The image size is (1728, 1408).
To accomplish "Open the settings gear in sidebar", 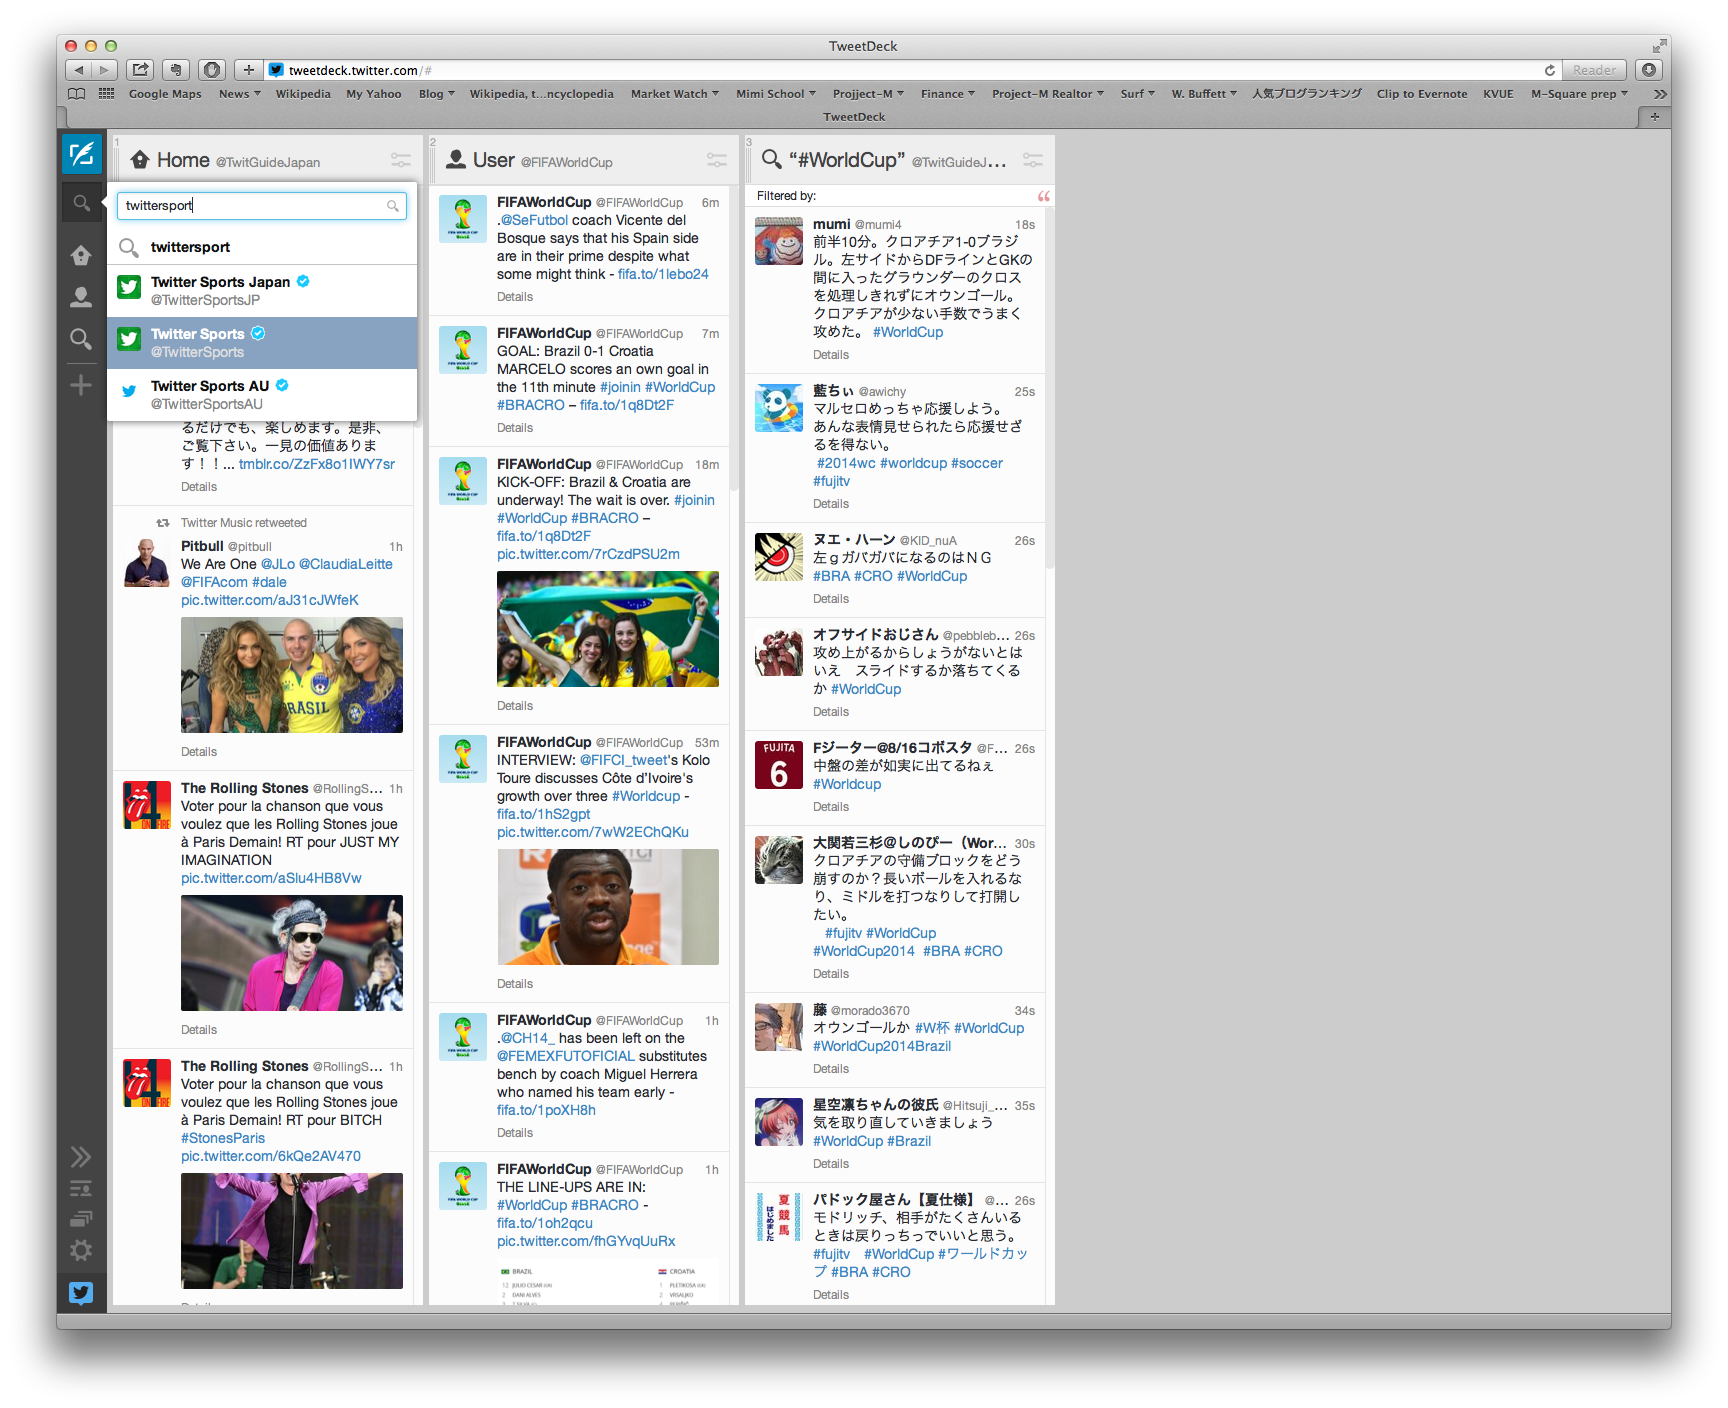I will 81,1250.
